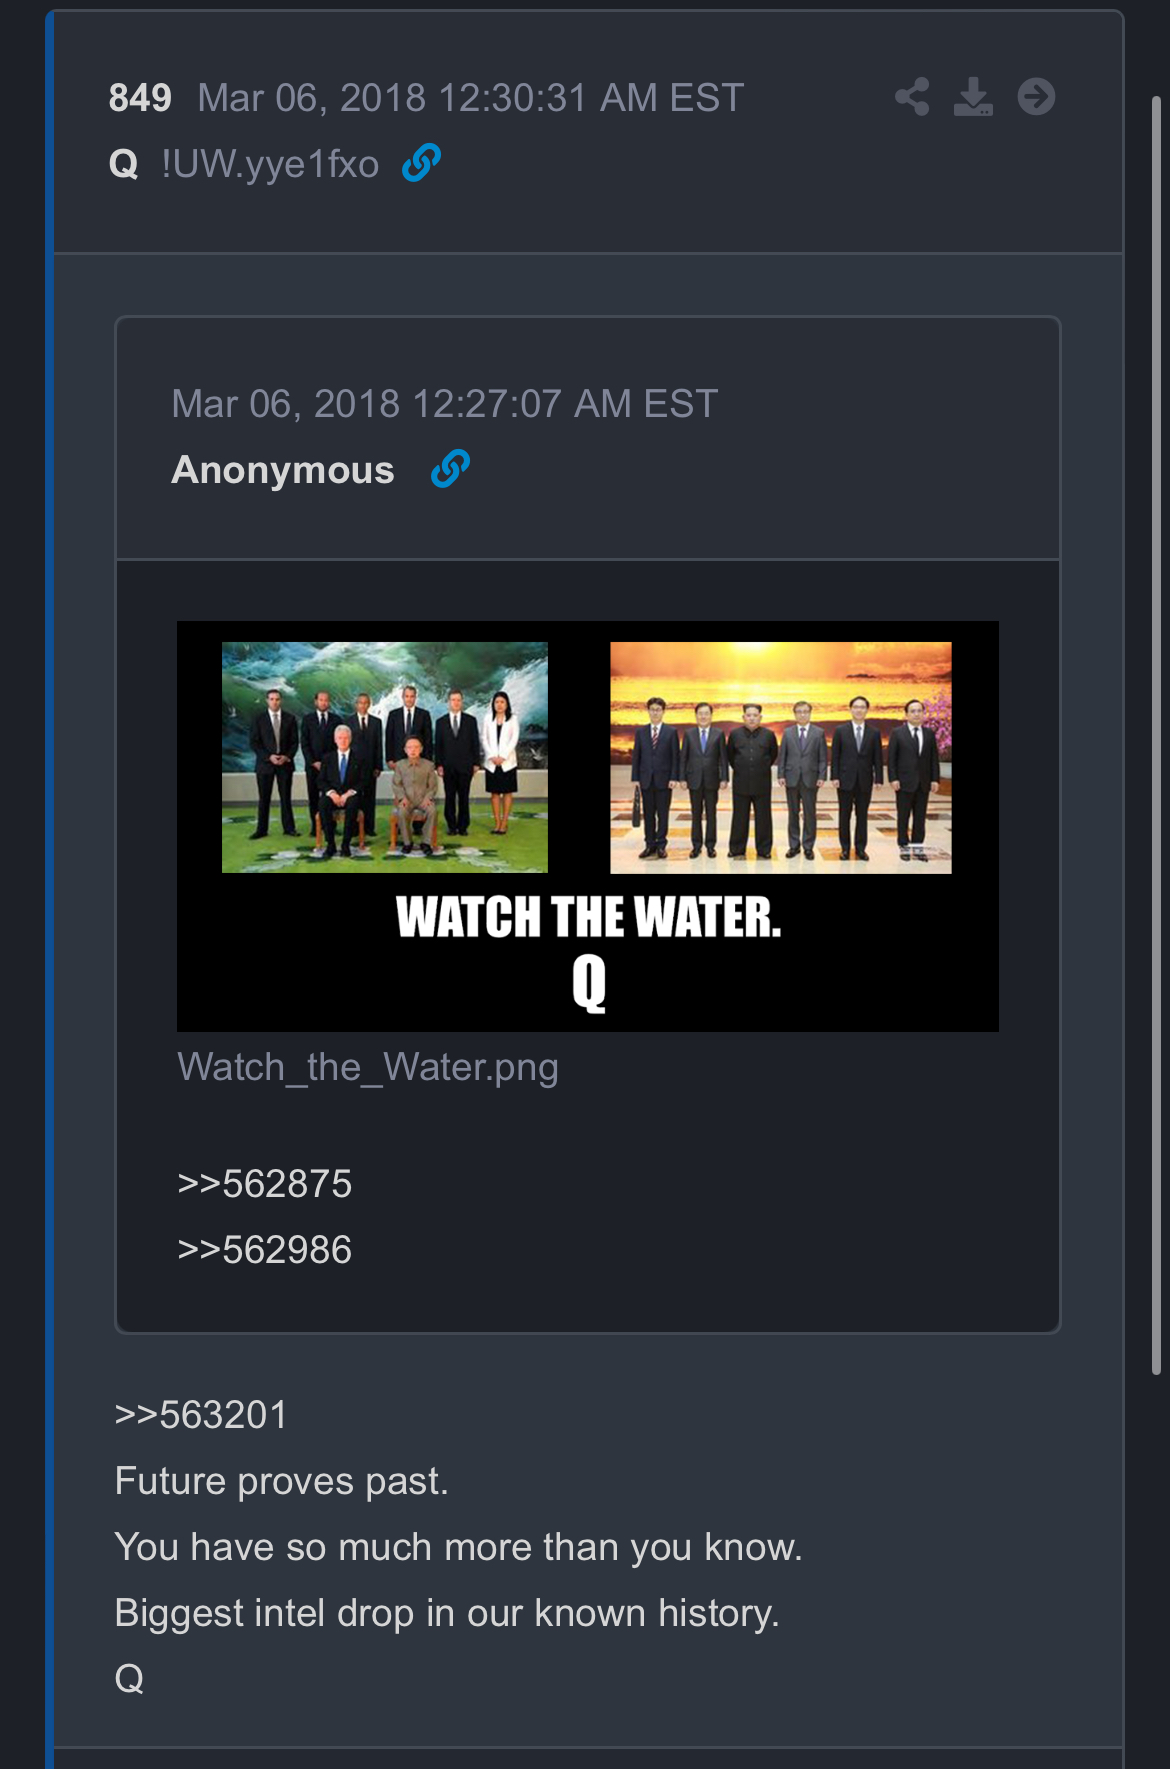Click the Q author name in header
This screenshot has width=1170, height=1769.
[124, 164]
